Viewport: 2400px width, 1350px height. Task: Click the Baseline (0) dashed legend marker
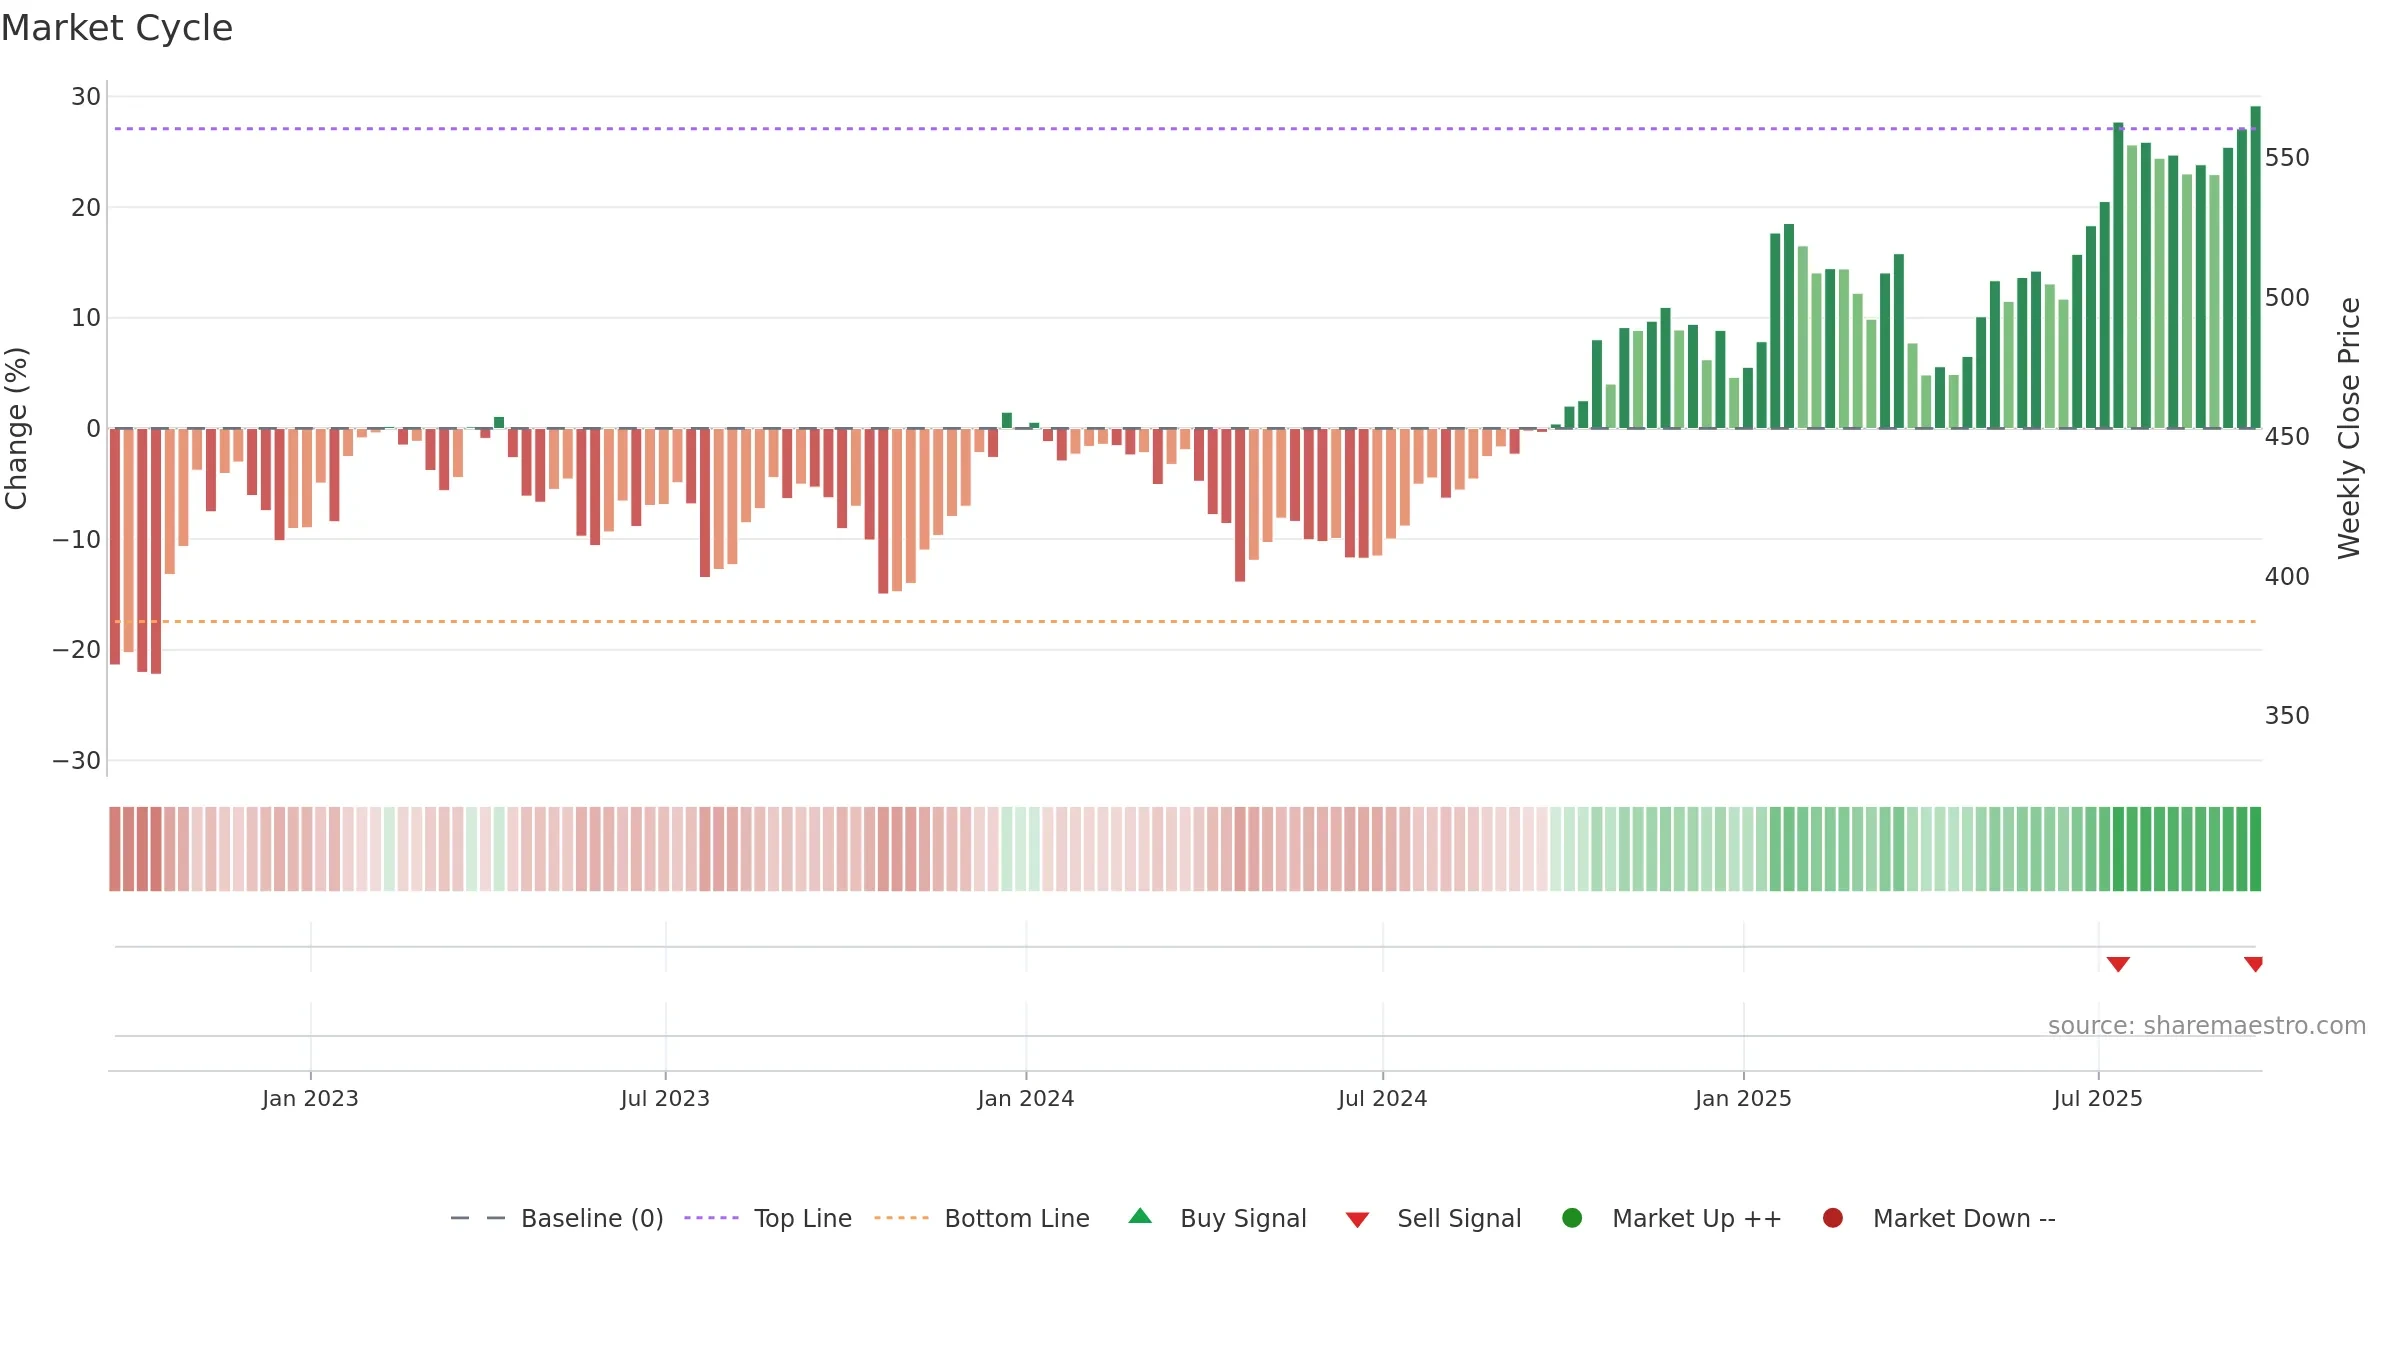pos(478,1218)
